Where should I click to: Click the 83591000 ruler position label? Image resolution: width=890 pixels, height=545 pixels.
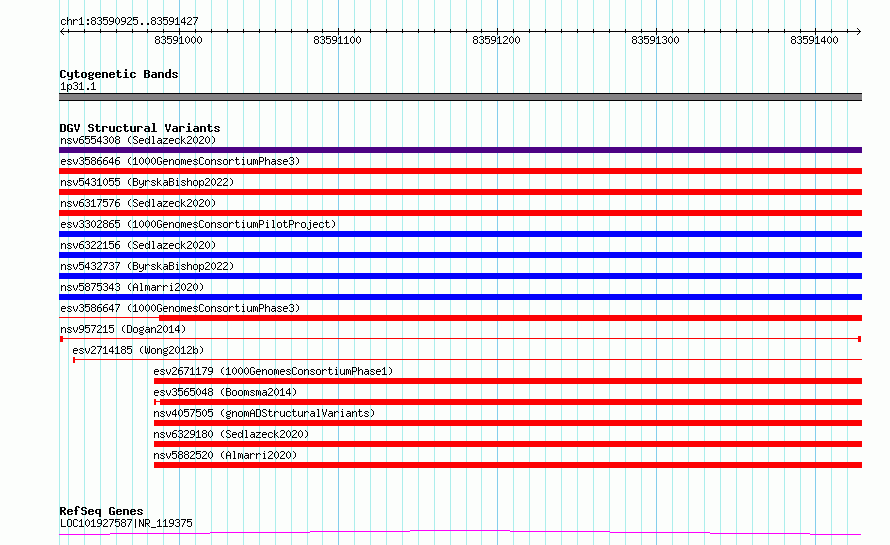[x=178, y=40]
